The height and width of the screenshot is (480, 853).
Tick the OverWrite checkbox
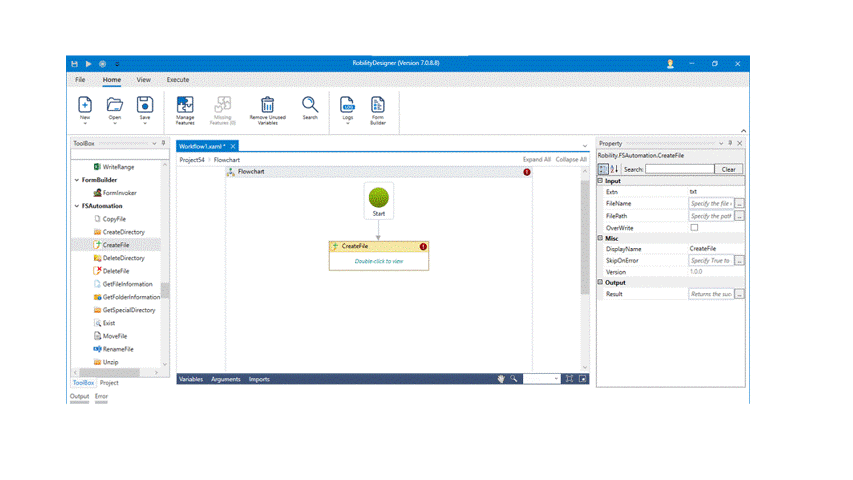coord(694,228)
